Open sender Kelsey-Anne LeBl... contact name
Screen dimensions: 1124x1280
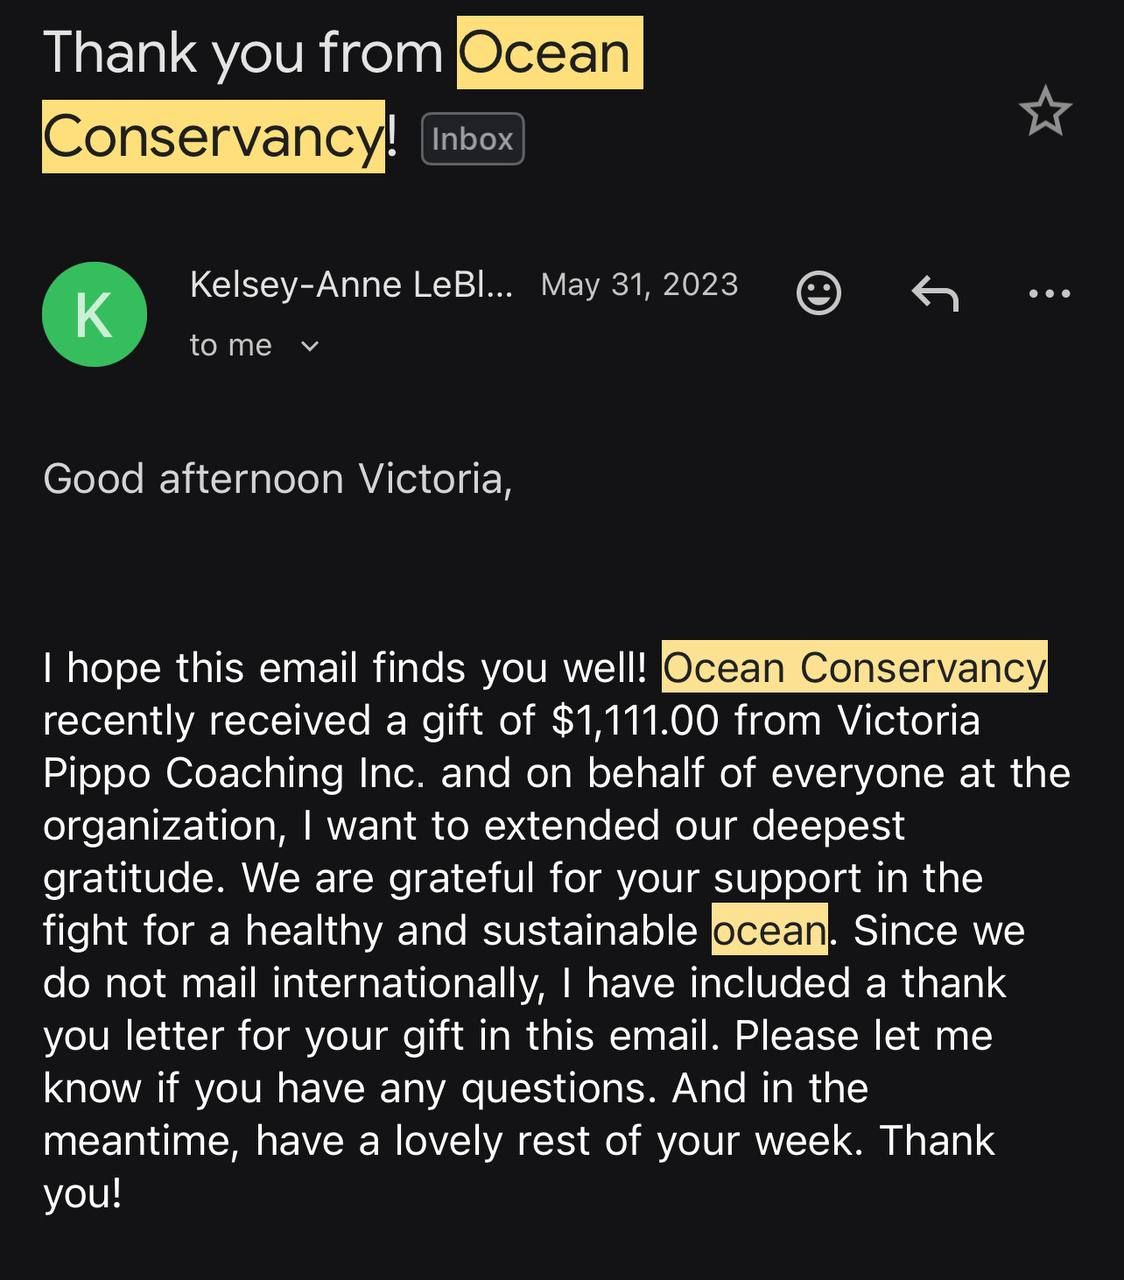pyautogui.click(x=351, y=284)
